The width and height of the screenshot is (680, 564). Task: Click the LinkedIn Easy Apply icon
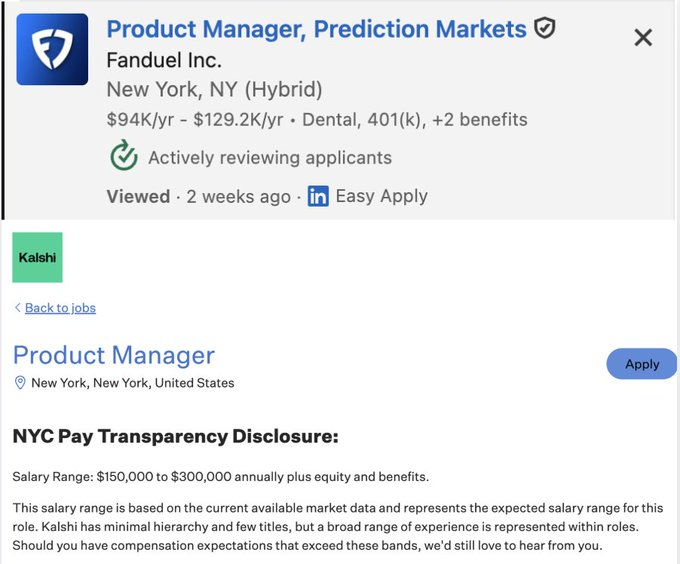pos(318,196)
